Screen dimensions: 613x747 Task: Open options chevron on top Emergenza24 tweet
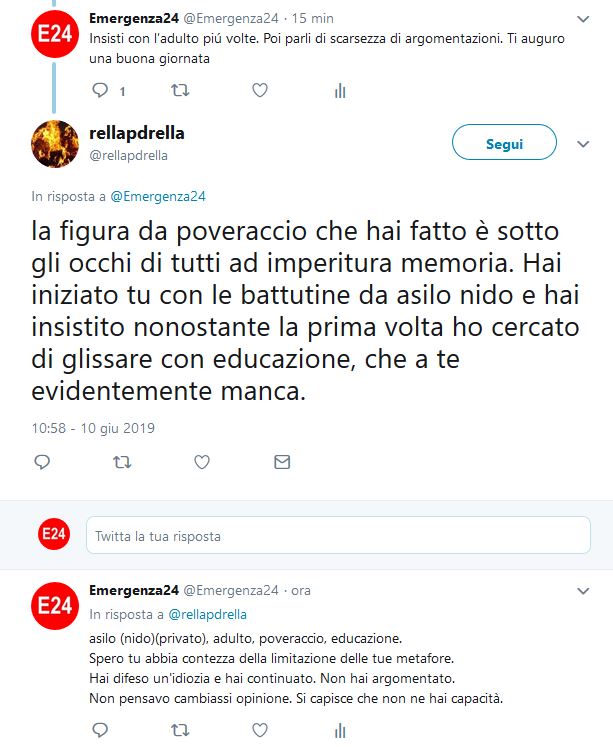pos(583,19)
